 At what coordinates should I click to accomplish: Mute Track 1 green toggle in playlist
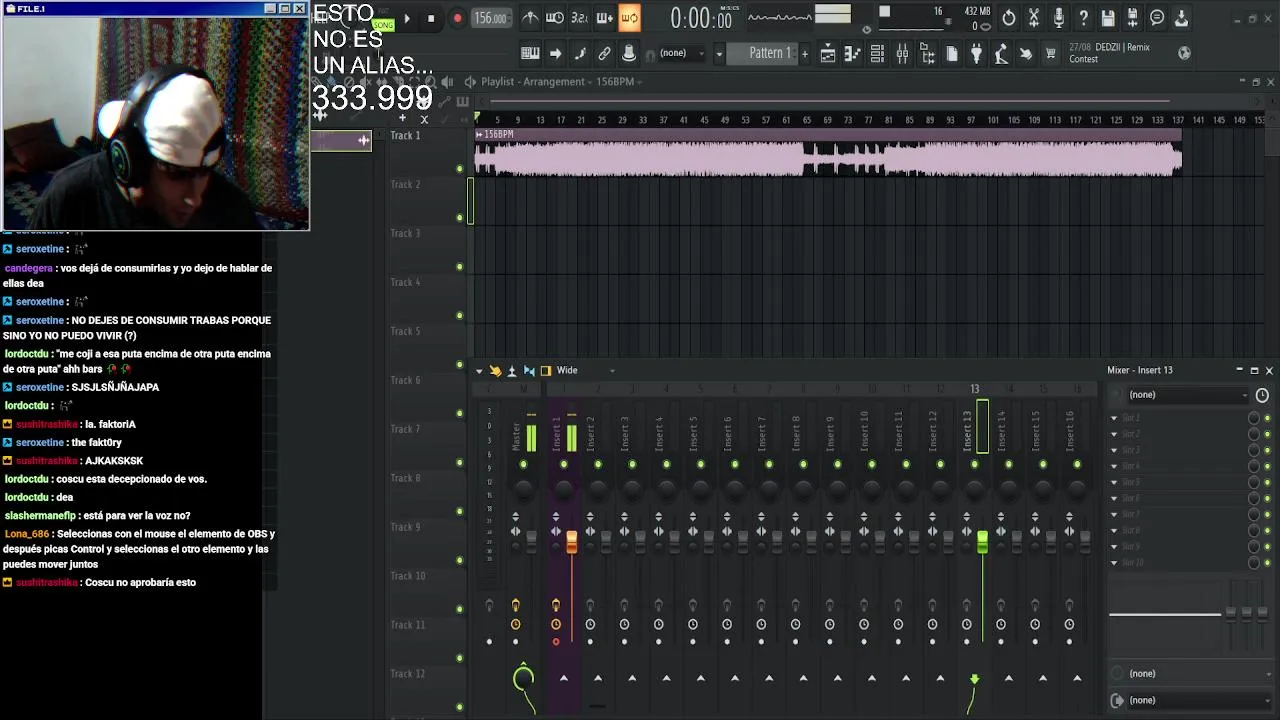pos(460,169)
